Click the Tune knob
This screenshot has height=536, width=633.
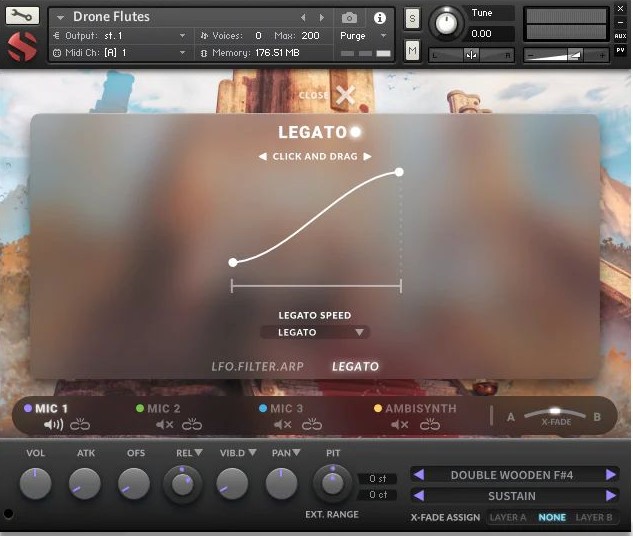click(x=446, y=23)
